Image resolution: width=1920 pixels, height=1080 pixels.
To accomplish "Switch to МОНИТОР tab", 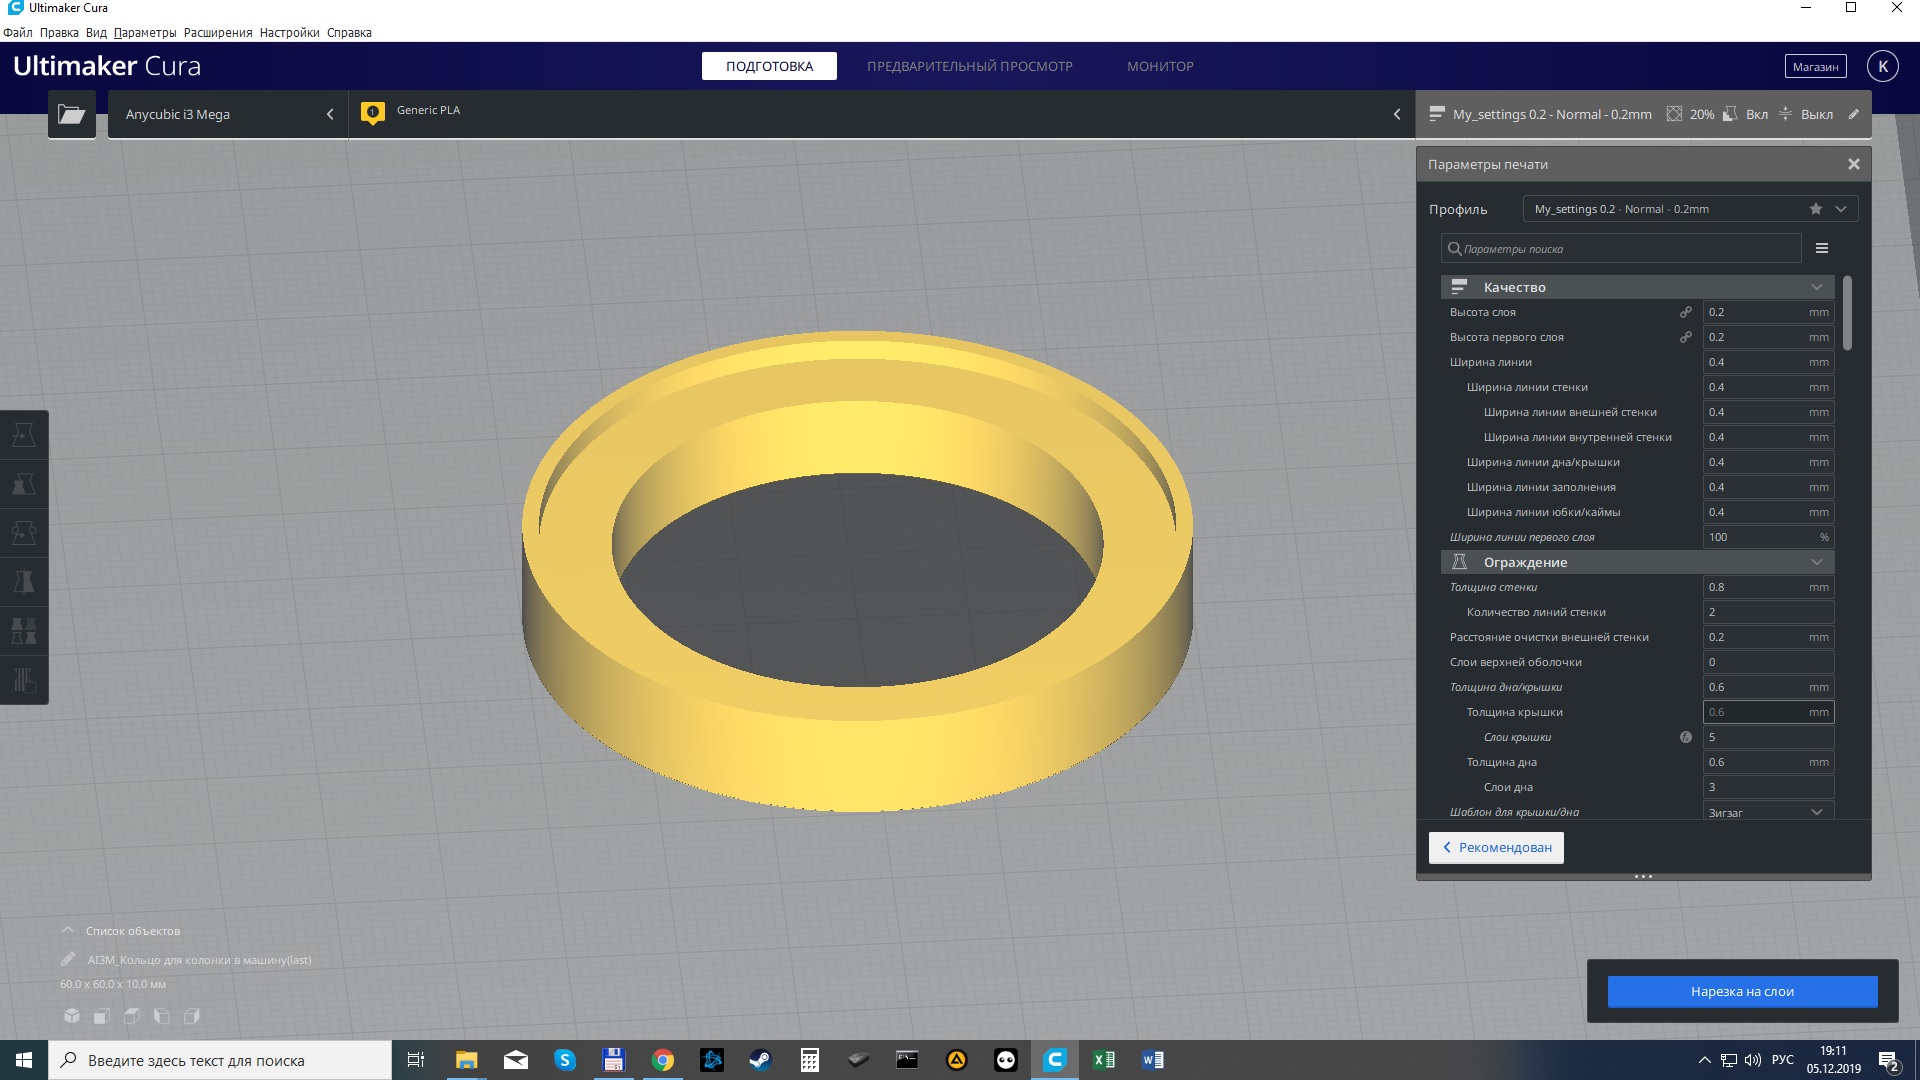I will click(1160, 66).
